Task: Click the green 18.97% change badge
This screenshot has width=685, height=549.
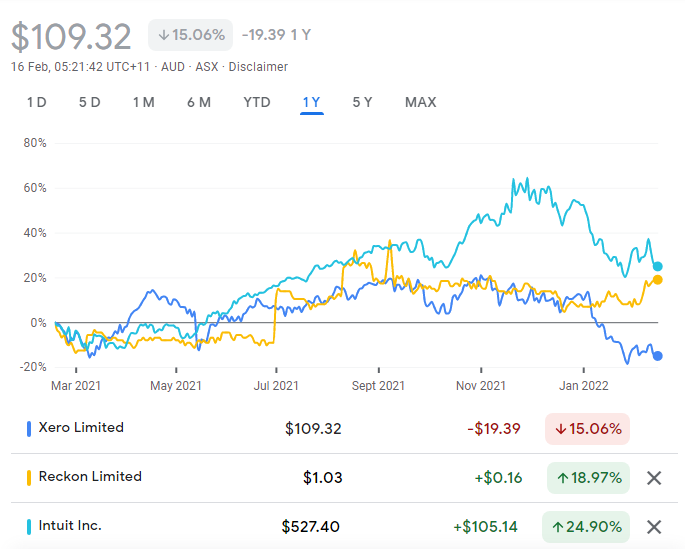Action: (588, 478)
